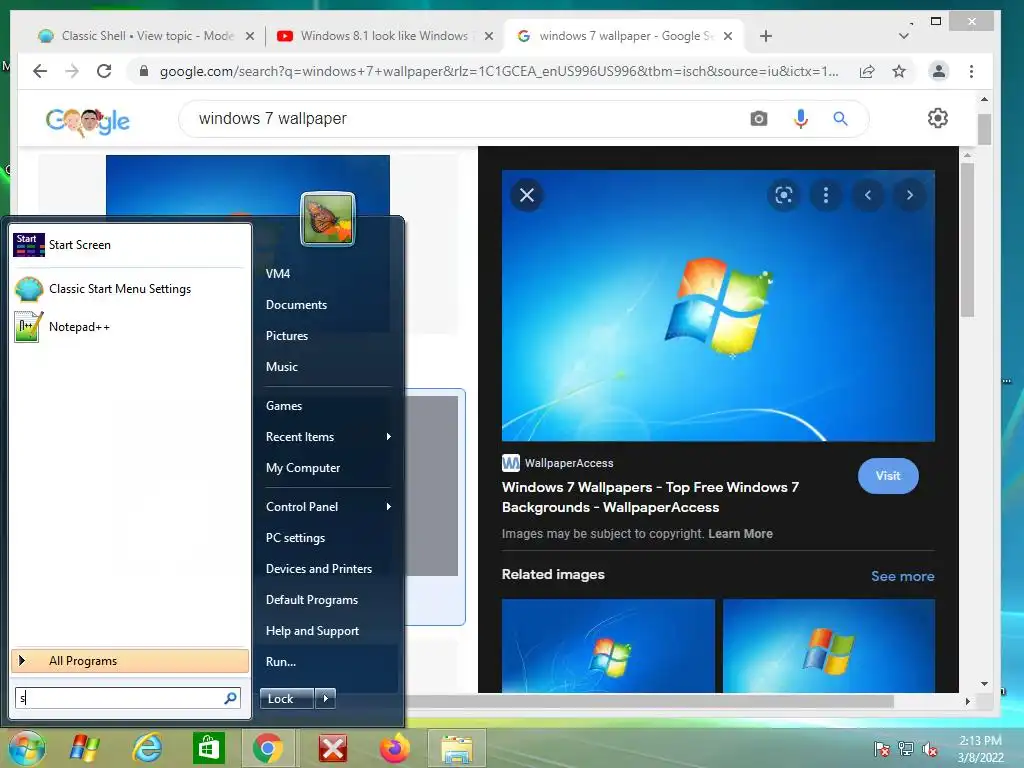1024x768 pixels.
Task: Click Learn More copyright link
Action: pos(741,534)
